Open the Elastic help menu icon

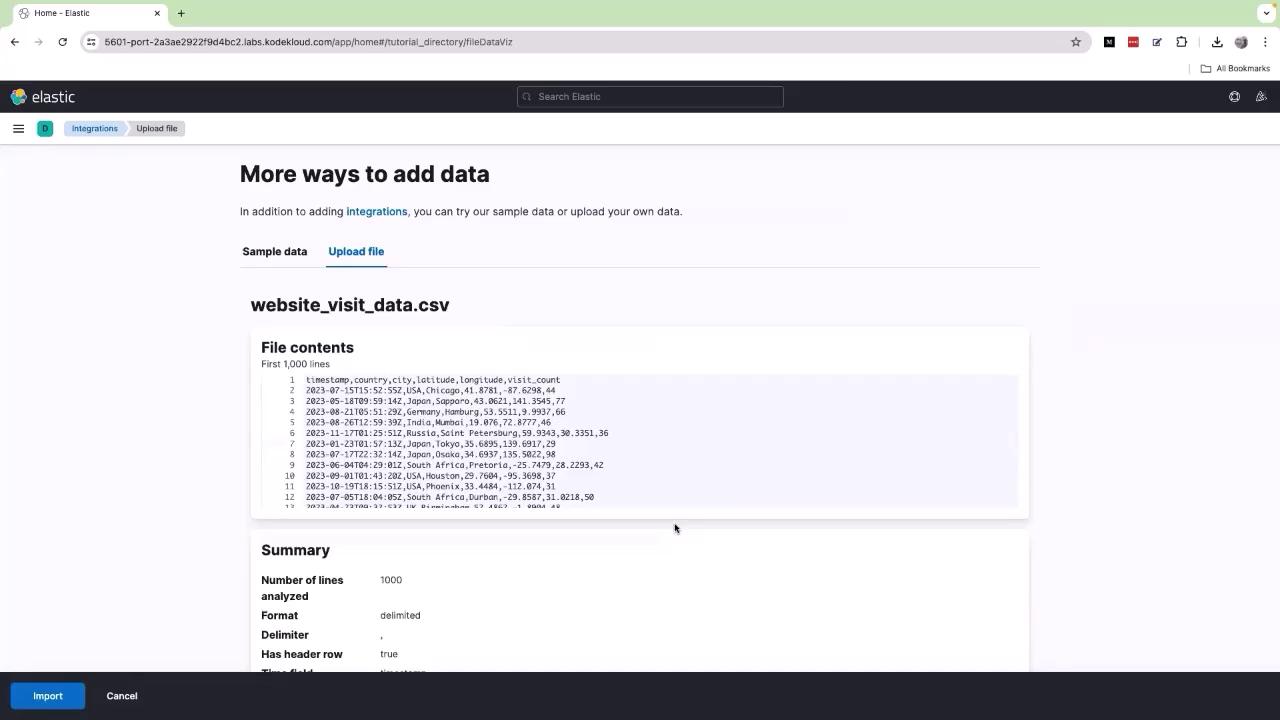tap(1234, 97)
